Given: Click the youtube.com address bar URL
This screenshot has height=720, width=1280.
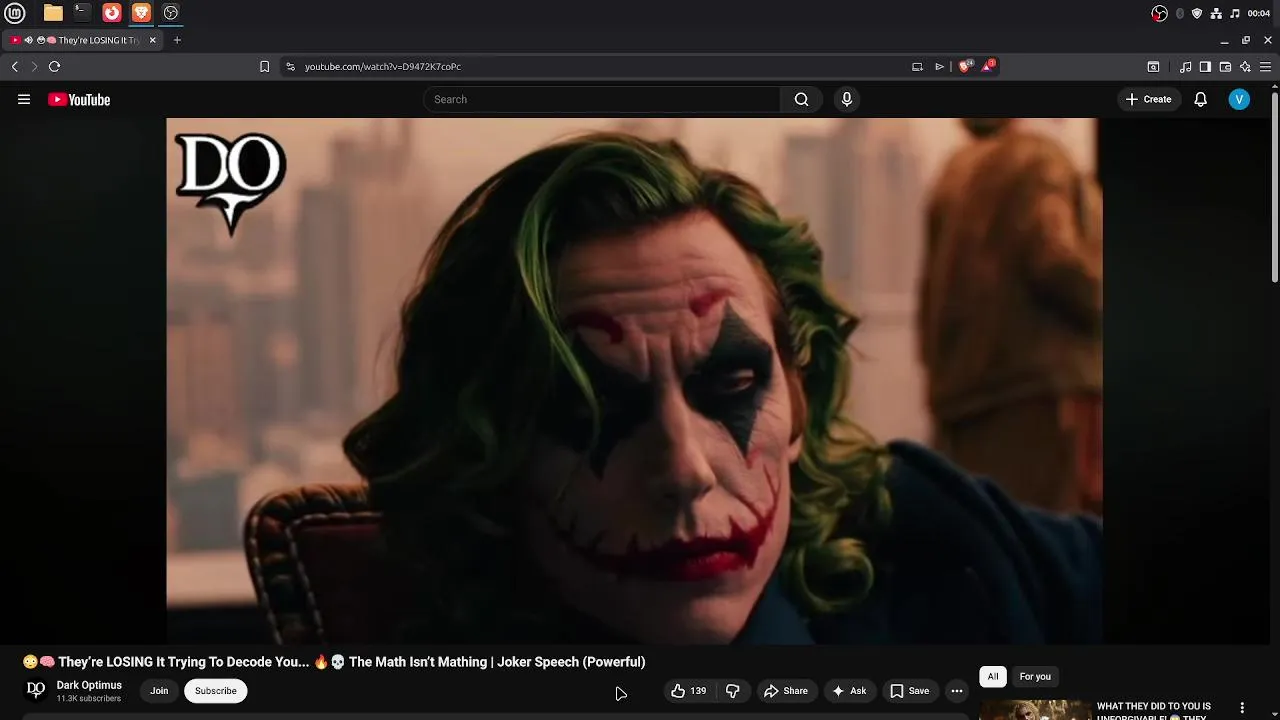Looking at the screenshot, I should coord(382,66).
